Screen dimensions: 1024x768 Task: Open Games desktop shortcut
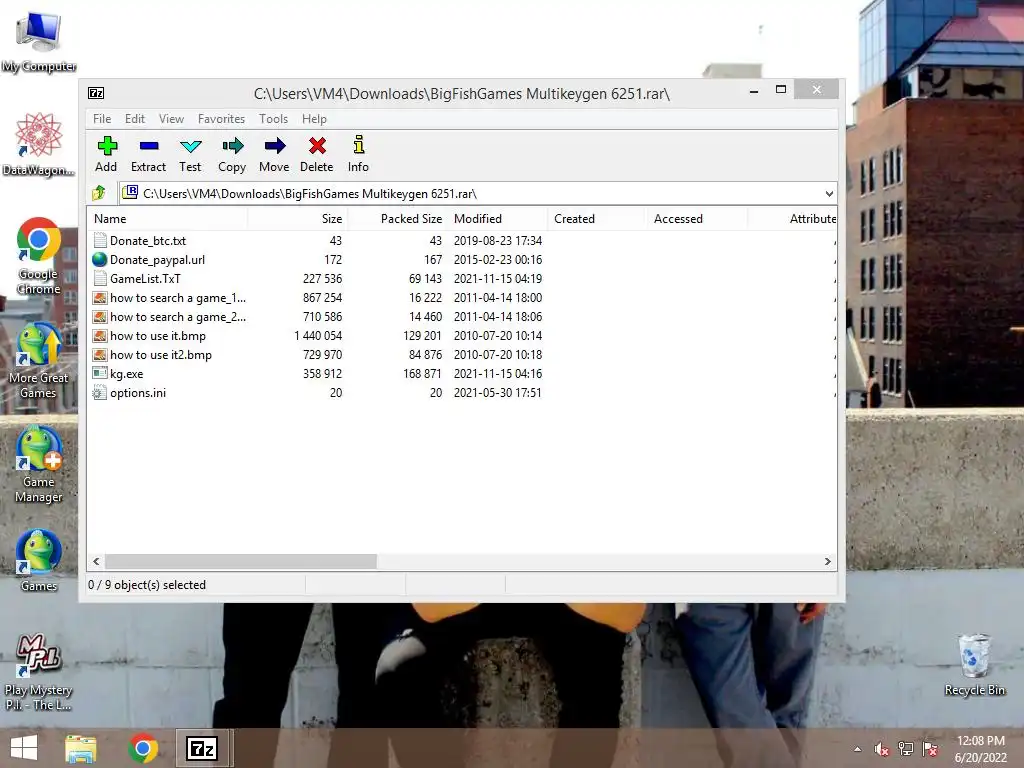coord(39,560)
